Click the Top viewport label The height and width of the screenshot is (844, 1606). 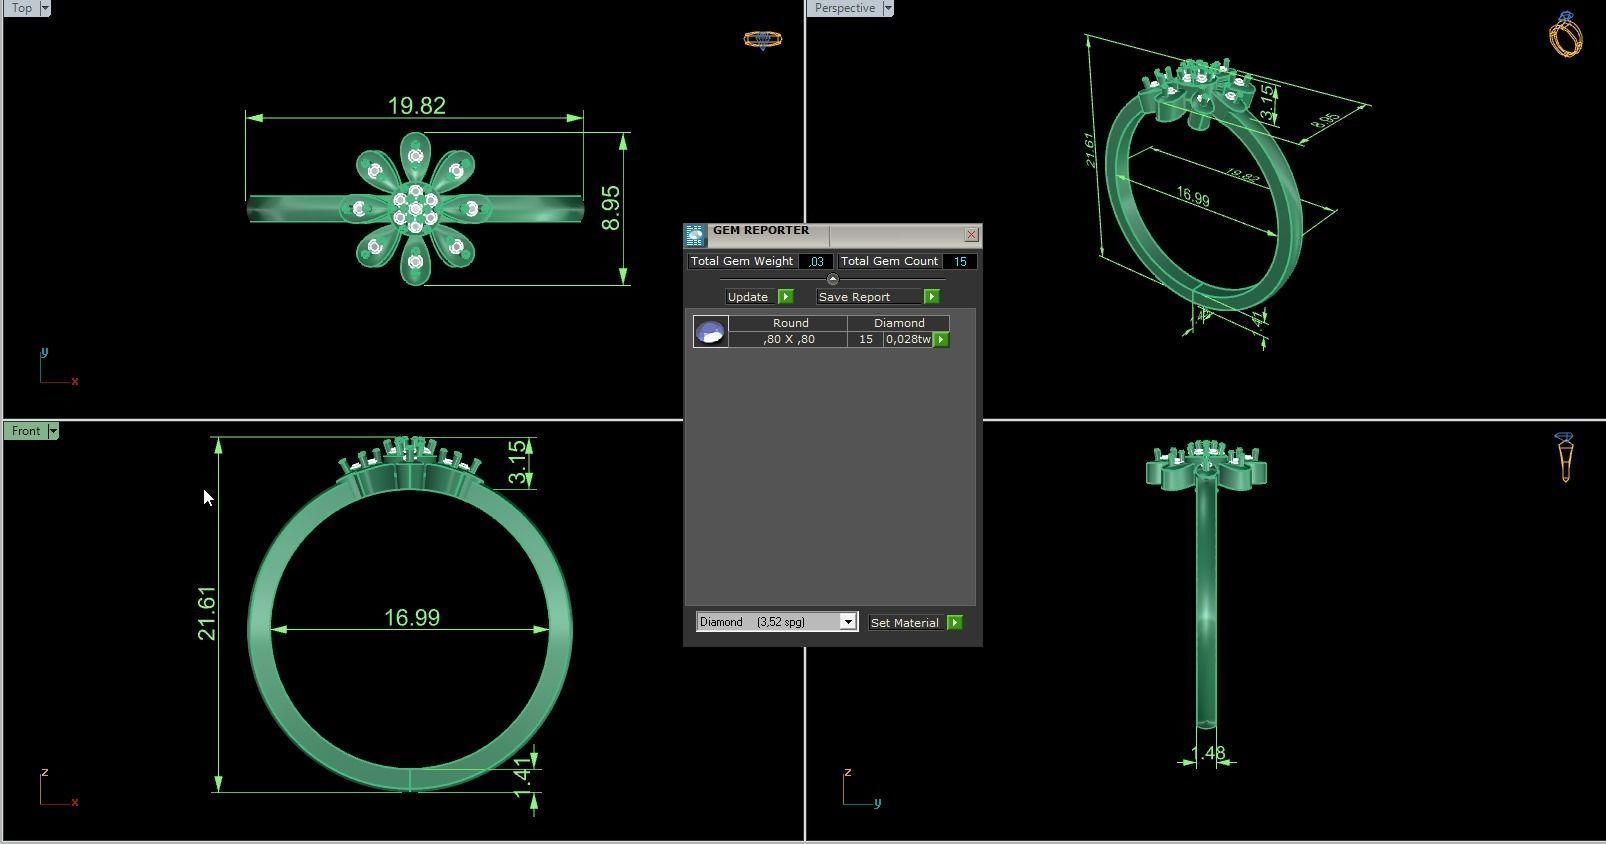(x=21, y=8)
